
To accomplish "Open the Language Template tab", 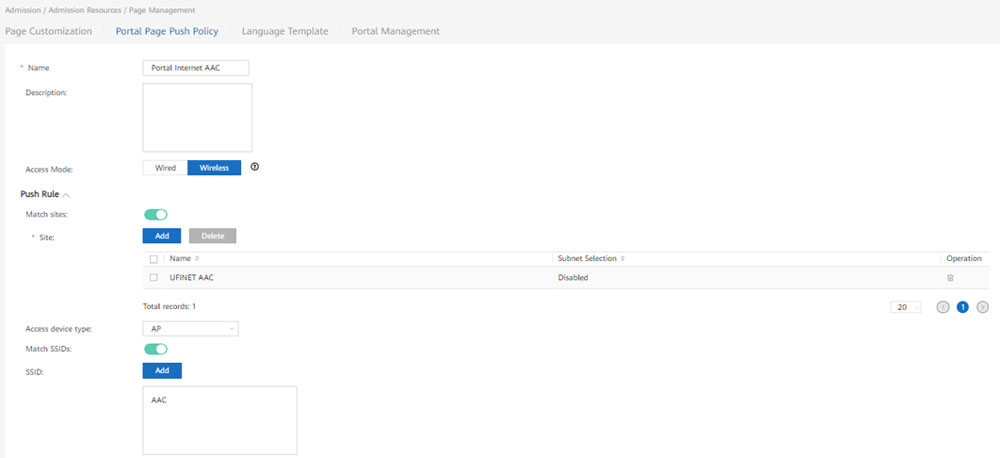I will [285, 31].
